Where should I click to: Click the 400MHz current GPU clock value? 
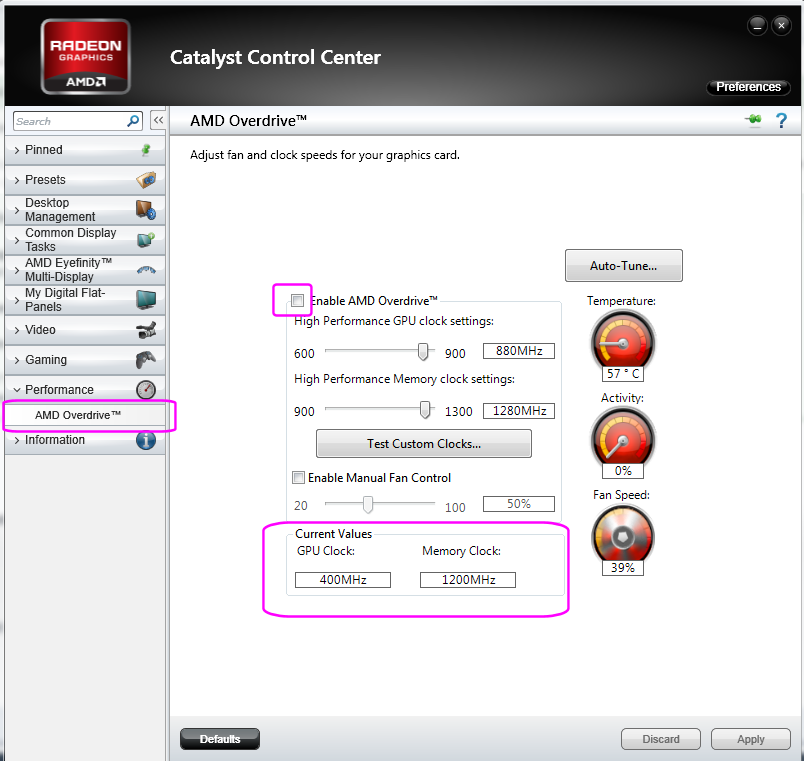343,579
